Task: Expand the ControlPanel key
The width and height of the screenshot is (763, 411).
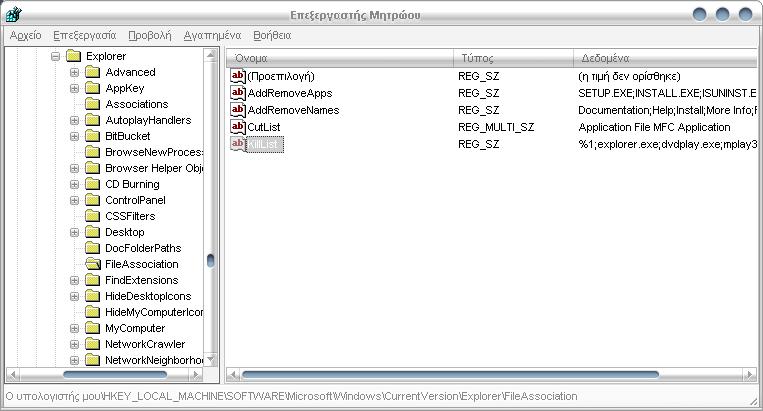Action: [x=74, y=200]
